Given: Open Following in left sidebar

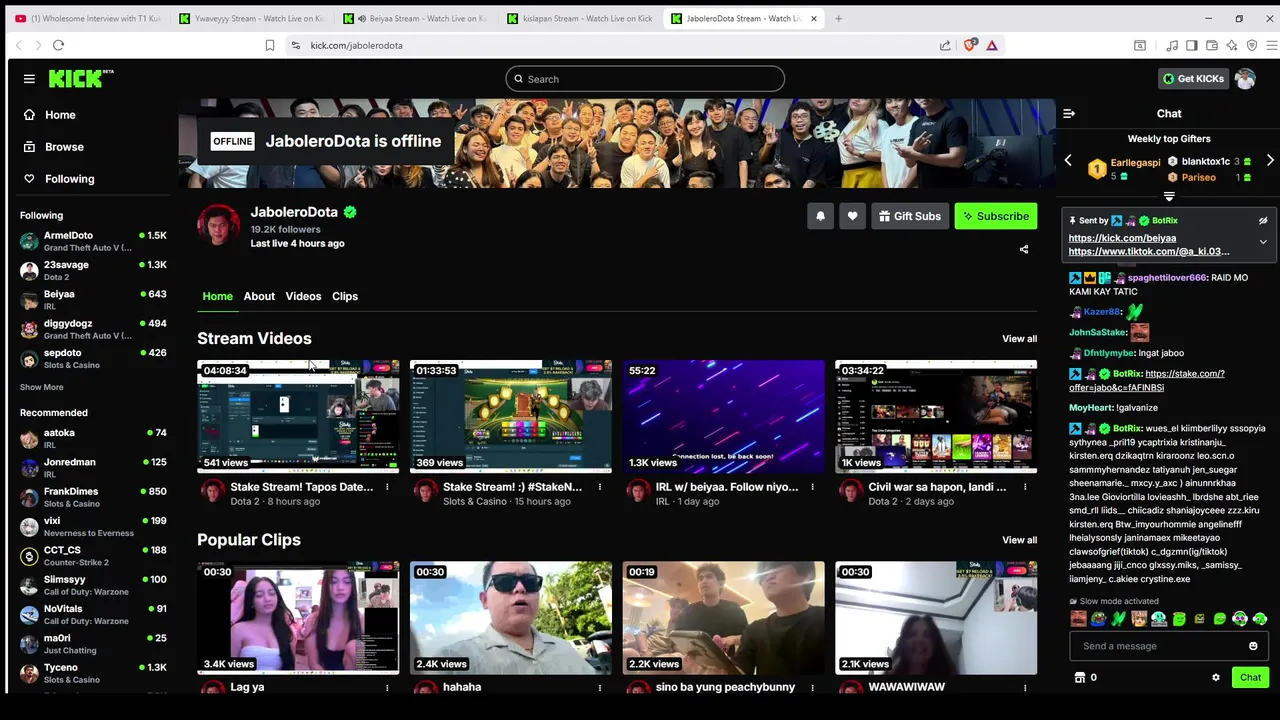Looking at the screenshot, I should coord(68,179).
